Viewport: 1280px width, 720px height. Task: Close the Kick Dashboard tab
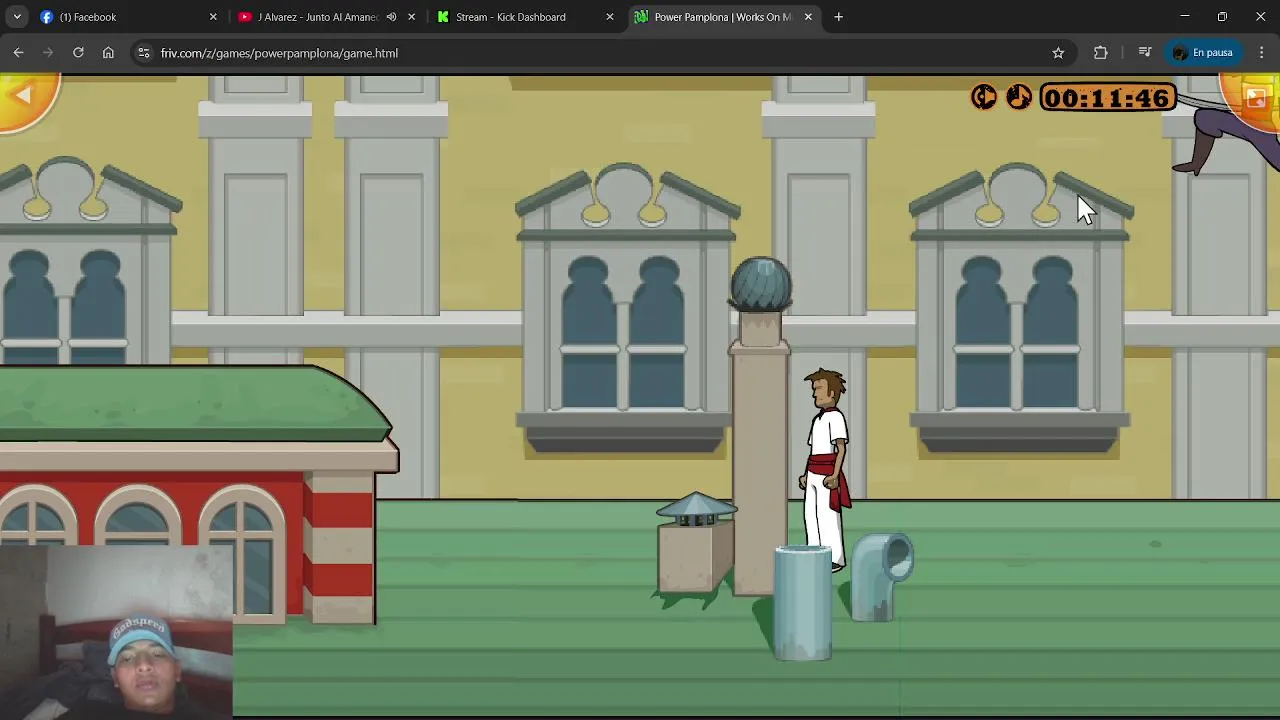(610, 17)
